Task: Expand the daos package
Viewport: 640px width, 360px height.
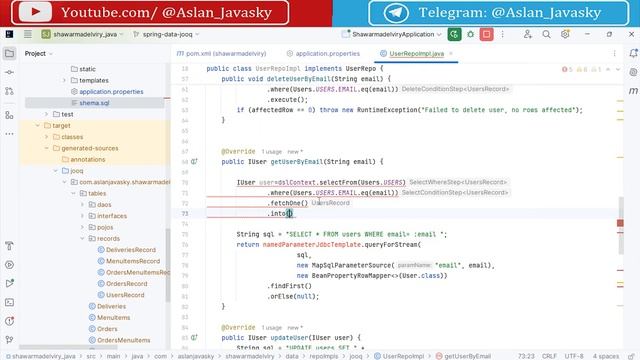Action: (82, 204)
